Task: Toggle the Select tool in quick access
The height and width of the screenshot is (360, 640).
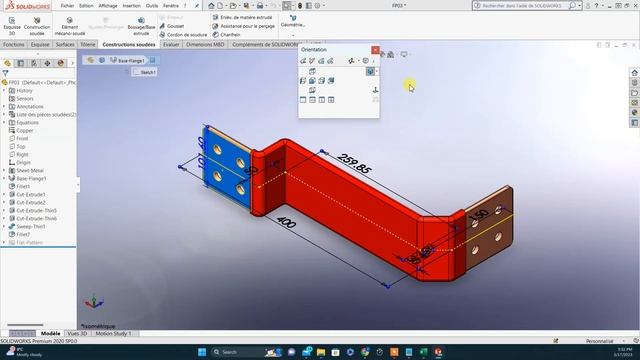Action: (x=287, y=6)
